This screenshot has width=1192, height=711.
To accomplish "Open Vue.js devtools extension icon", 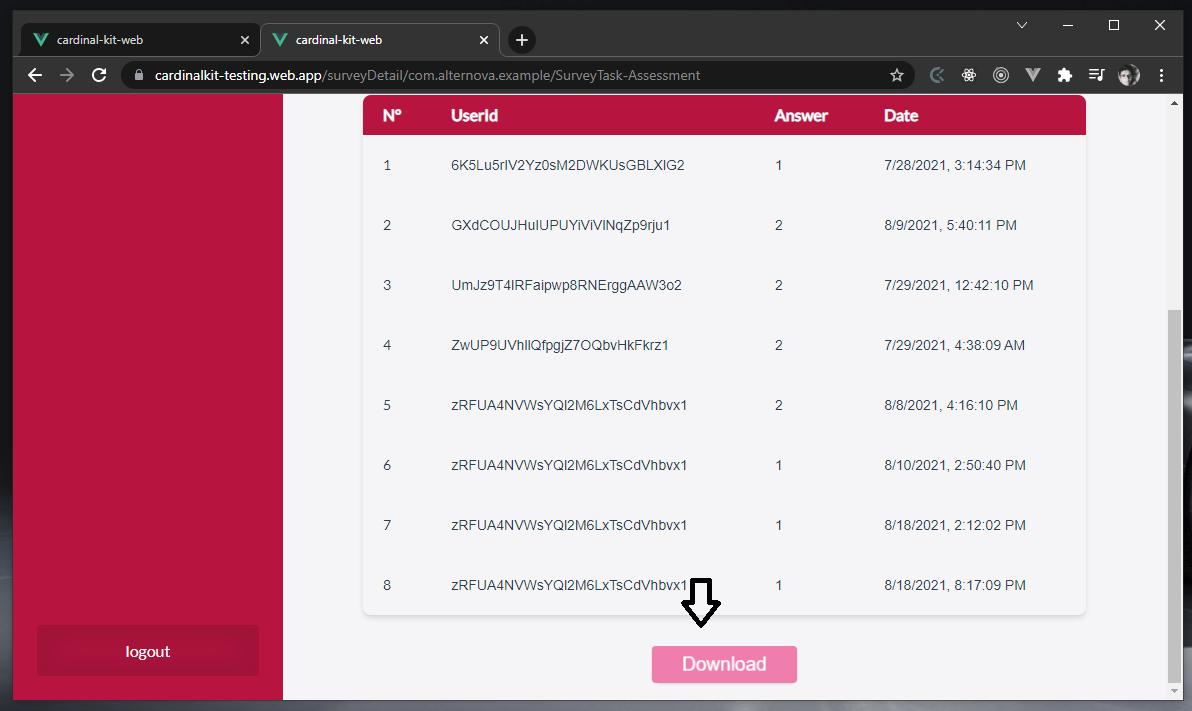I will pos(1033,75).
